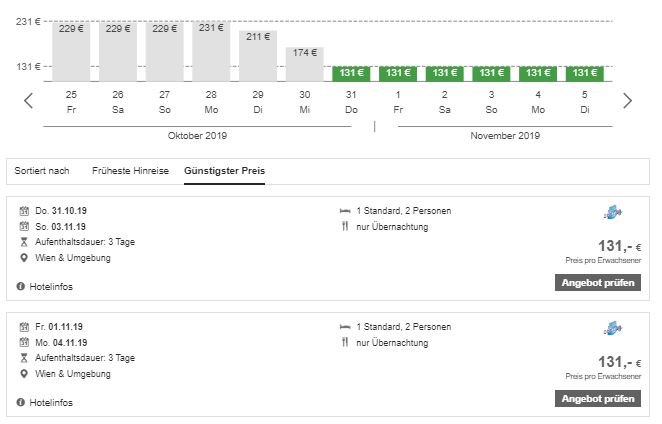Image resolution: width=662 pixels, height=424 pixels.
Task: Check the first offer with Angebot prüfen
Action: (x=596, y=283)
